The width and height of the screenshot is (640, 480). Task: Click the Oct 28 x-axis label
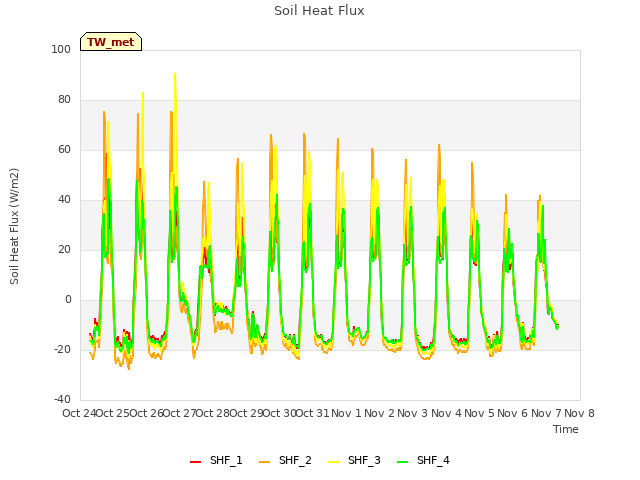(213, 413)
